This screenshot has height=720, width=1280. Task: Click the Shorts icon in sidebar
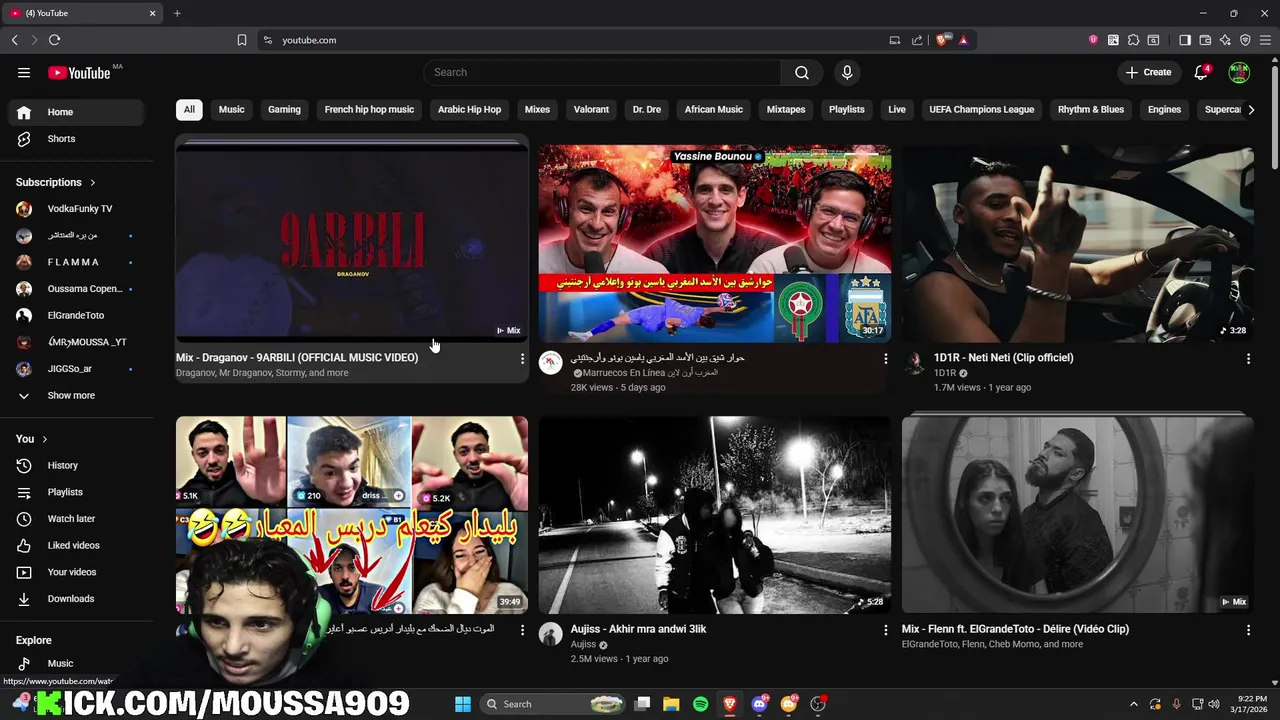click(x=24, y=139)
